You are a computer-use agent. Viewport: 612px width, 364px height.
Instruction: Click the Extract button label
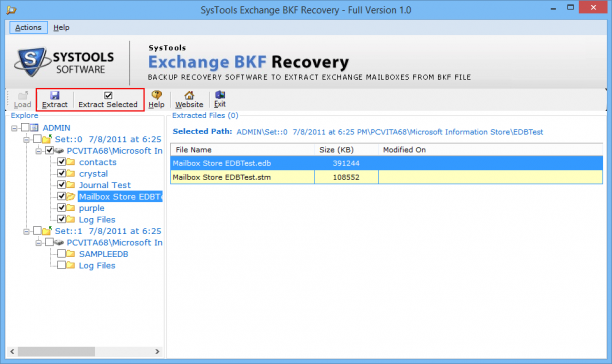55,105
